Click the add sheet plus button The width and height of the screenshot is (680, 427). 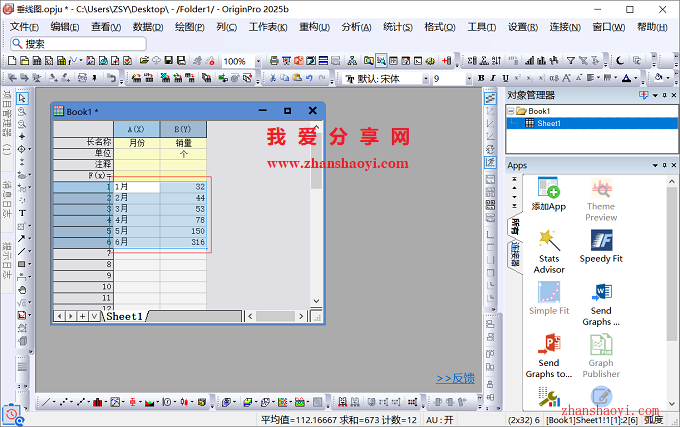pos(82,316)
